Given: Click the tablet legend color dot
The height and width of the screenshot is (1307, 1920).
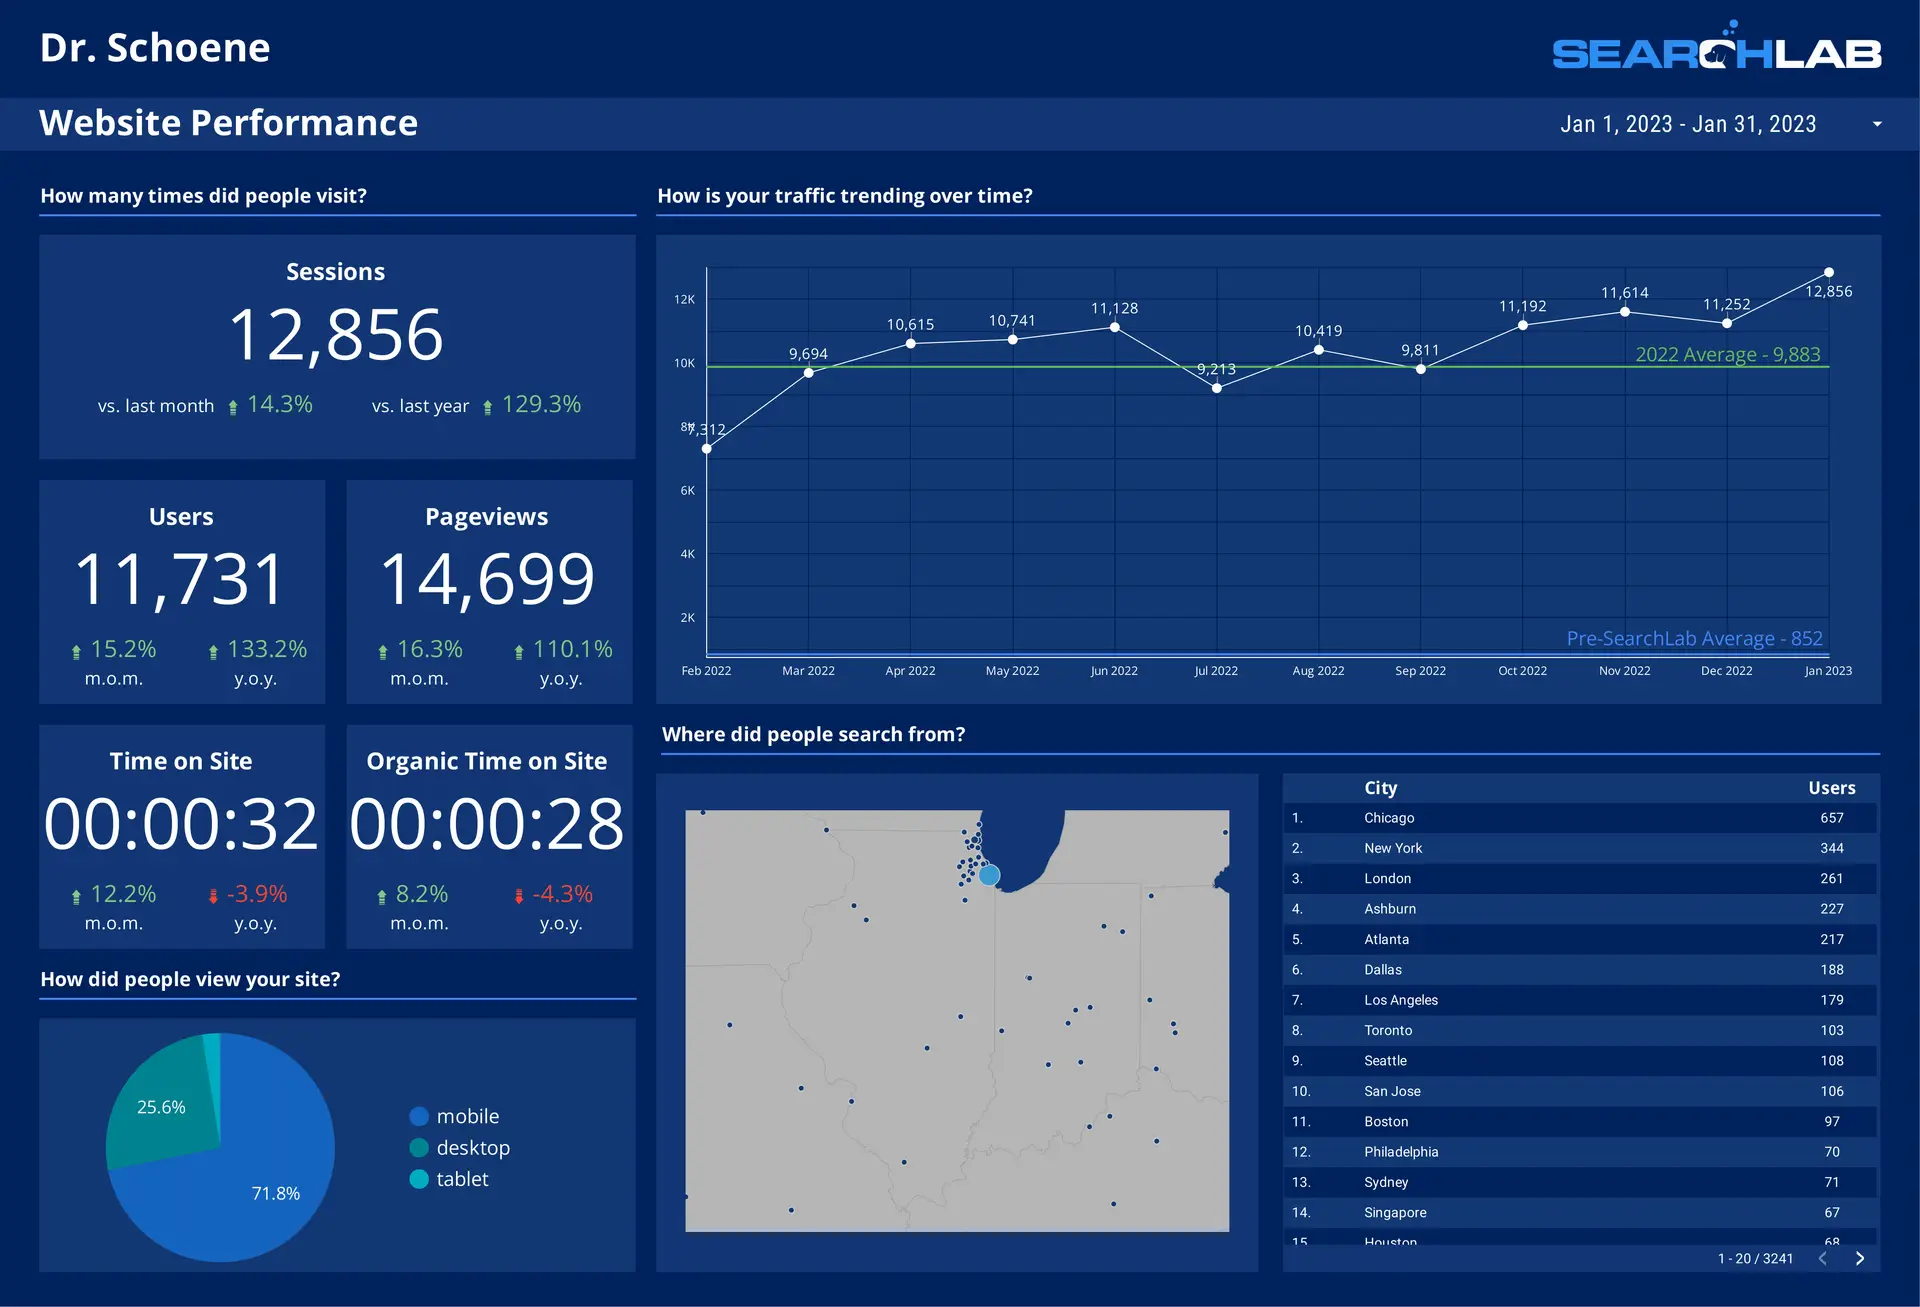Looking at the screenshot, I should click(419, 1179).
